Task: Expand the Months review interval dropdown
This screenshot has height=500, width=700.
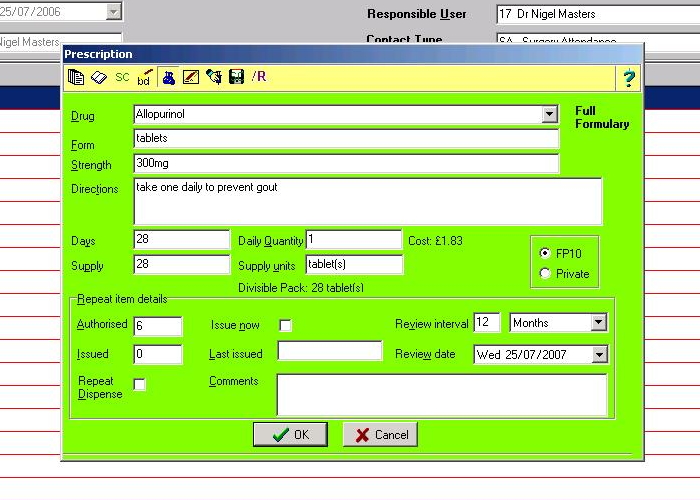Action: pyautogui.click(x=598, y=322)
